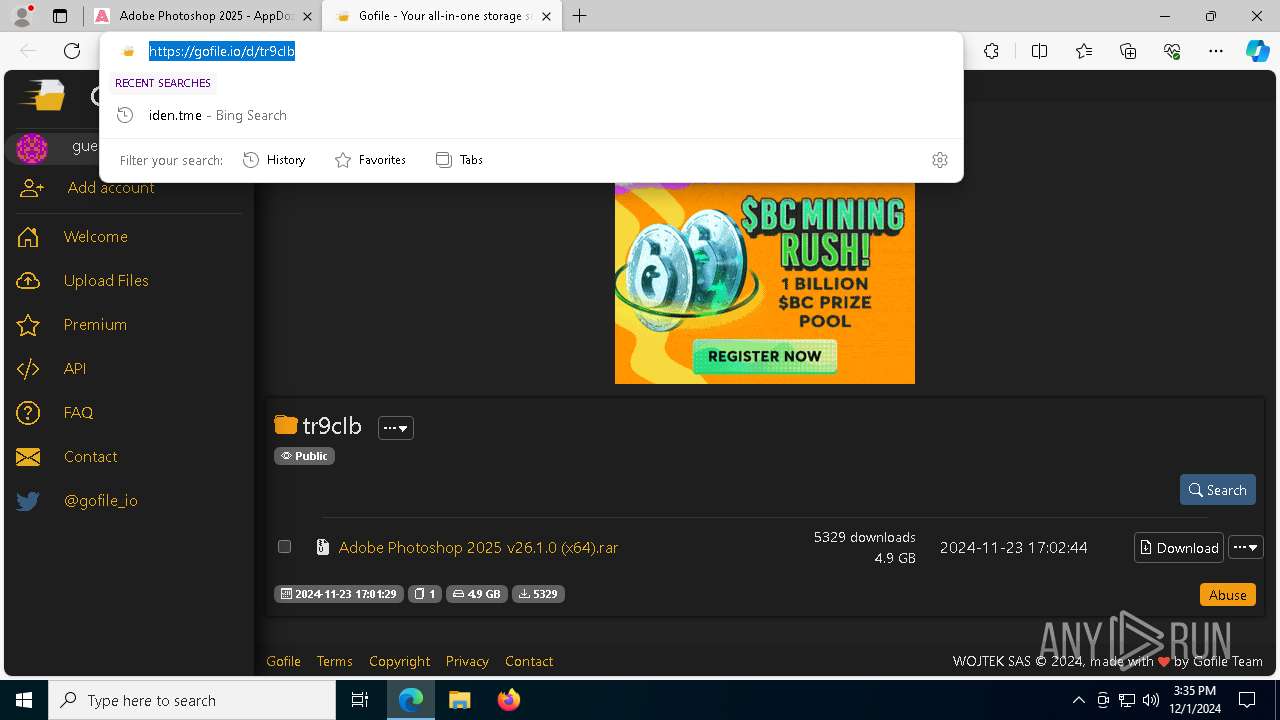Switch to the Gofile storage tab
The image size is (1280, 720).
click(x=440, y=16)
